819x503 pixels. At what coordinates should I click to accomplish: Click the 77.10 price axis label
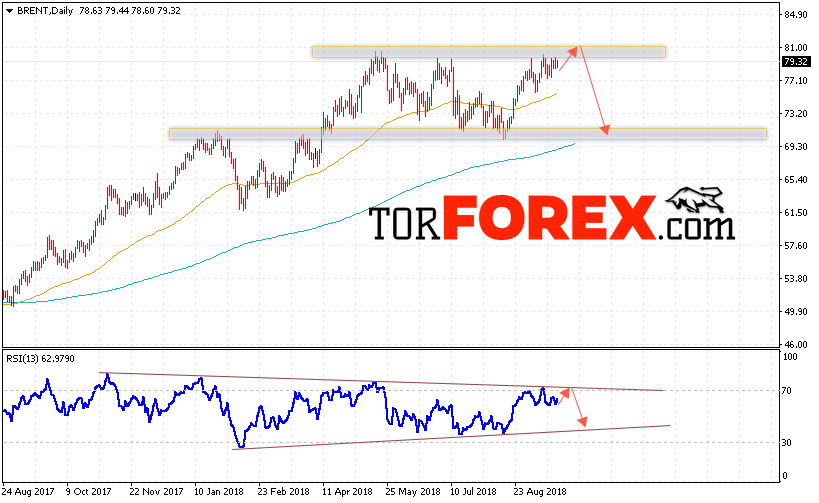pyautogui.click(x=795, y=80)
